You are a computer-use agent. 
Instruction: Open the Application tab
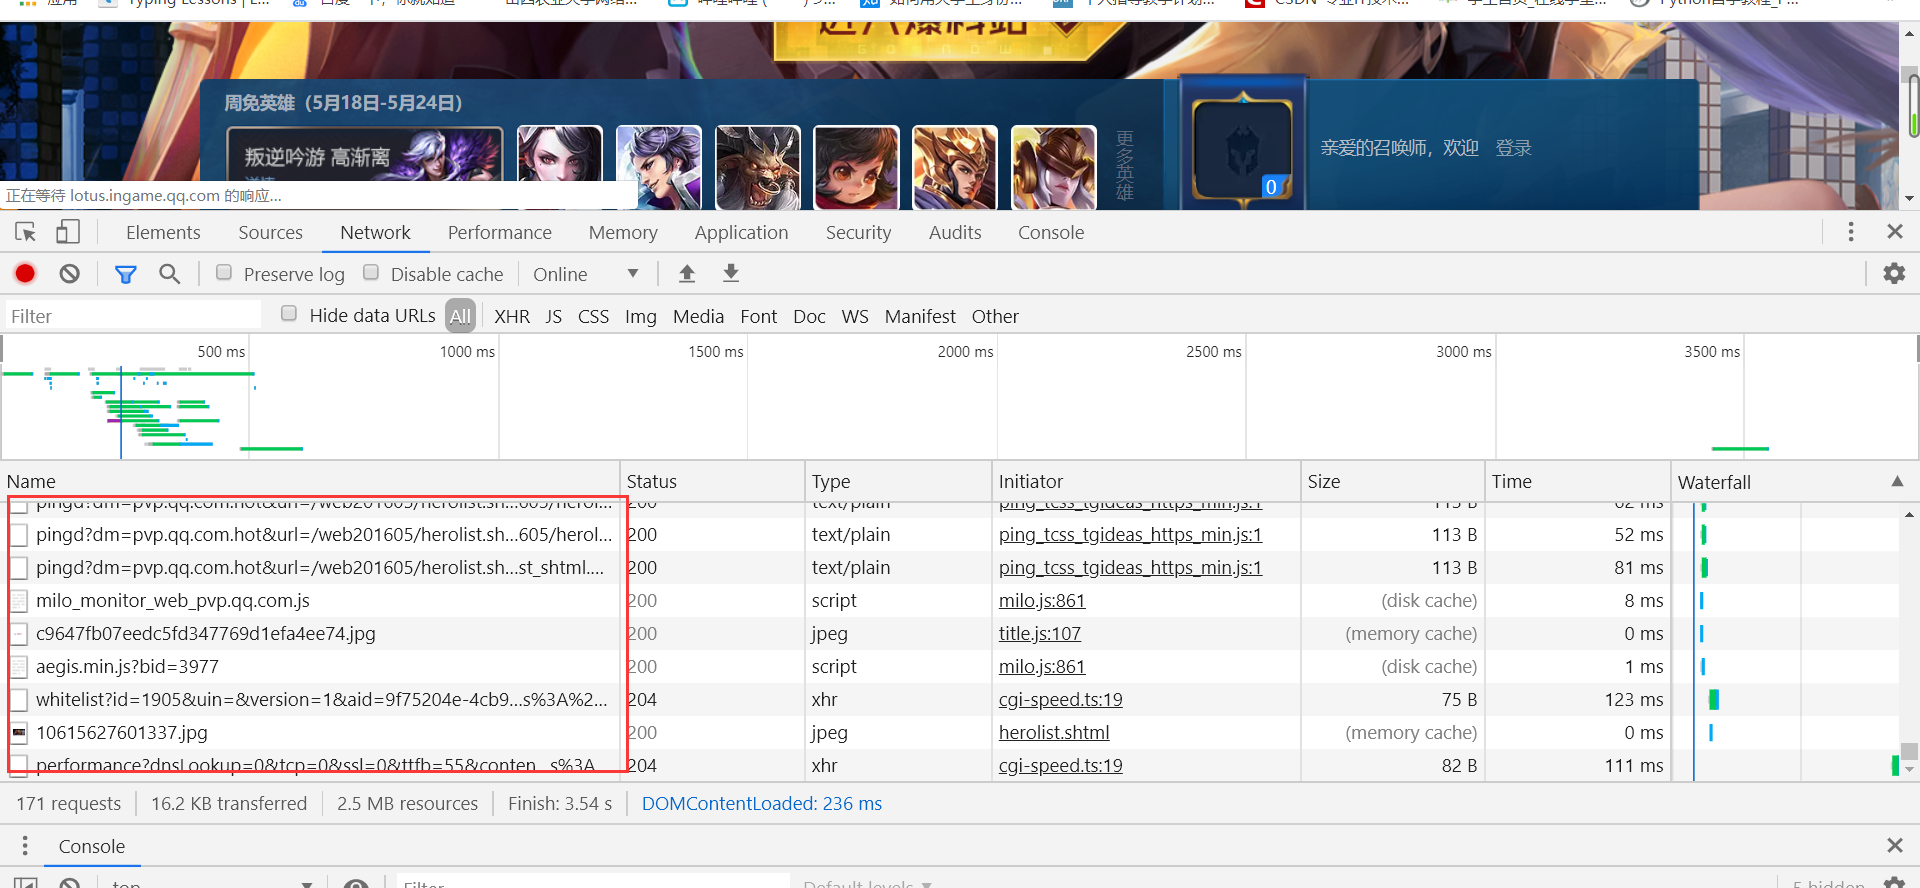pos(741,232)
